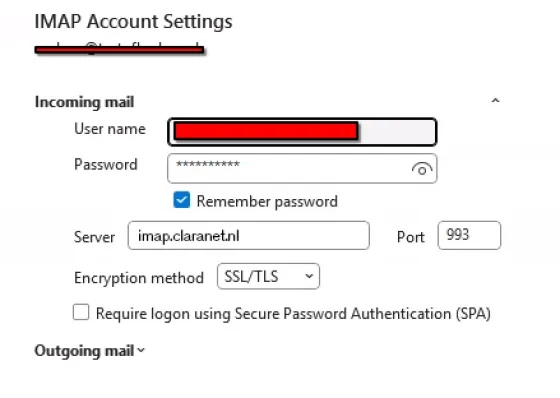Click the Port field containing 993
The height and width of the screenshot is (398, 560).
(469, 235)
